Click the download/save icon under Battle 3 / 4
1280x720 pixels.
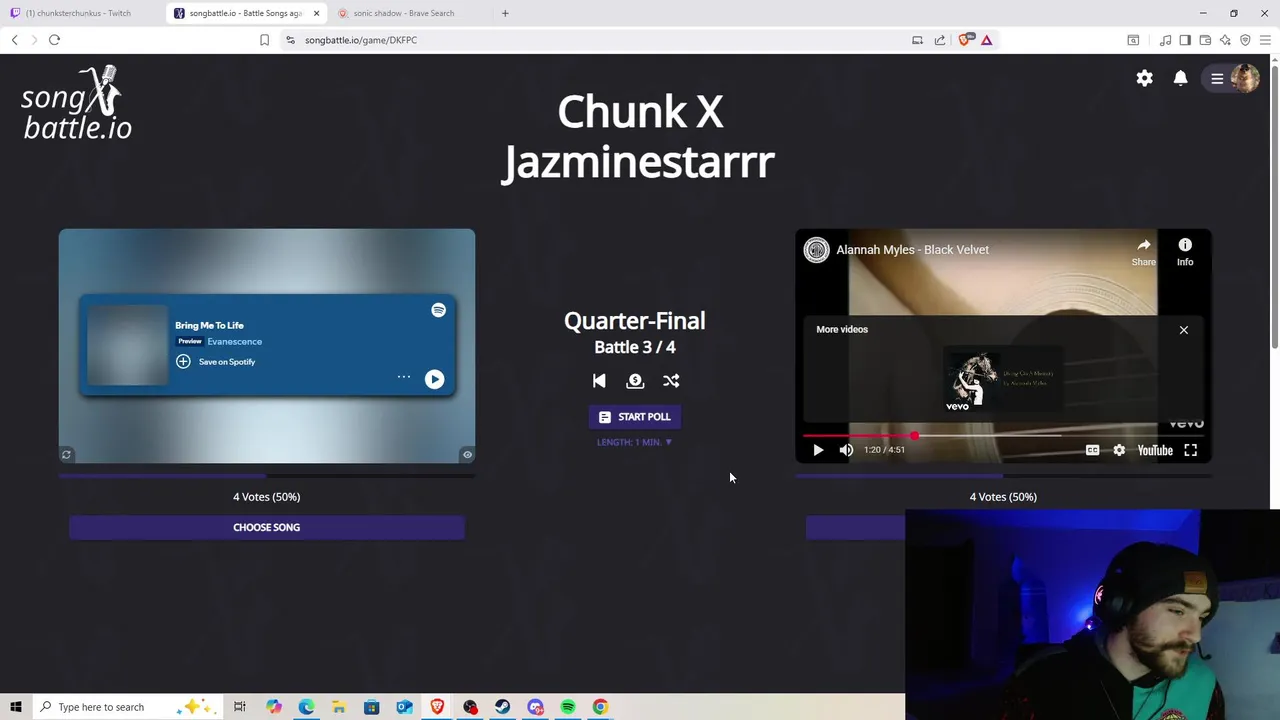635,380
